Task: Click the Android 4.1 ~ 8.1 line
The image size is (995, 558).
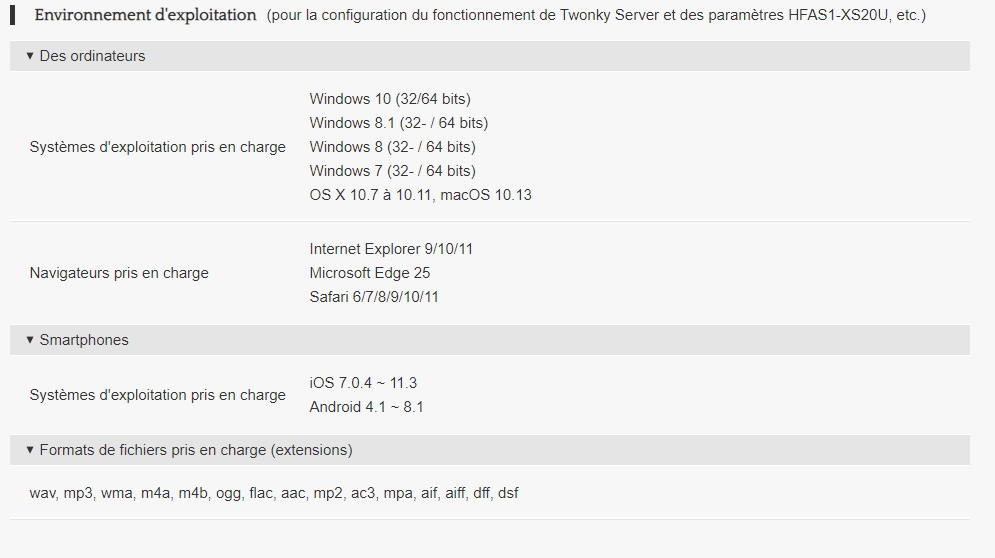Action: [366, 407]
